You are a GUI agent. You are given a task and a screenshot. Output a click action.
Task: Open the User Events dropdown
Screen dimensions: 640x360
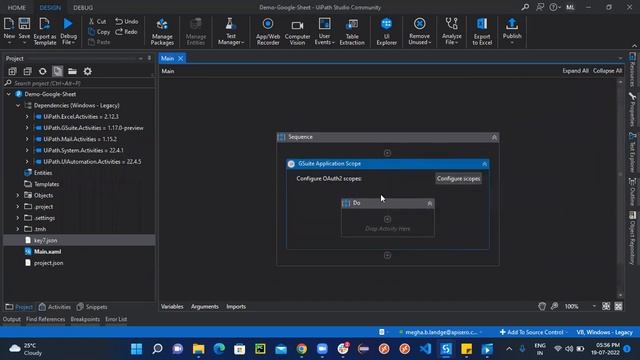tap(324, 31)
